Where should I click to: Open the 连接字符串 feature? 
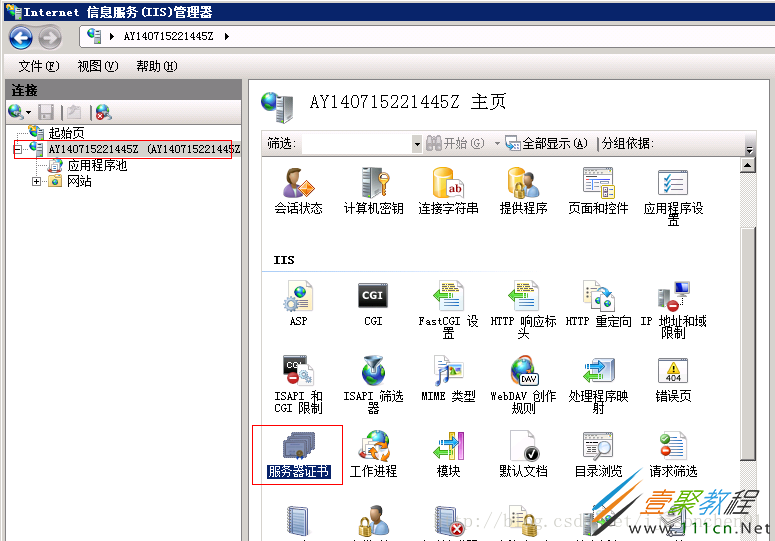point(448,191)
